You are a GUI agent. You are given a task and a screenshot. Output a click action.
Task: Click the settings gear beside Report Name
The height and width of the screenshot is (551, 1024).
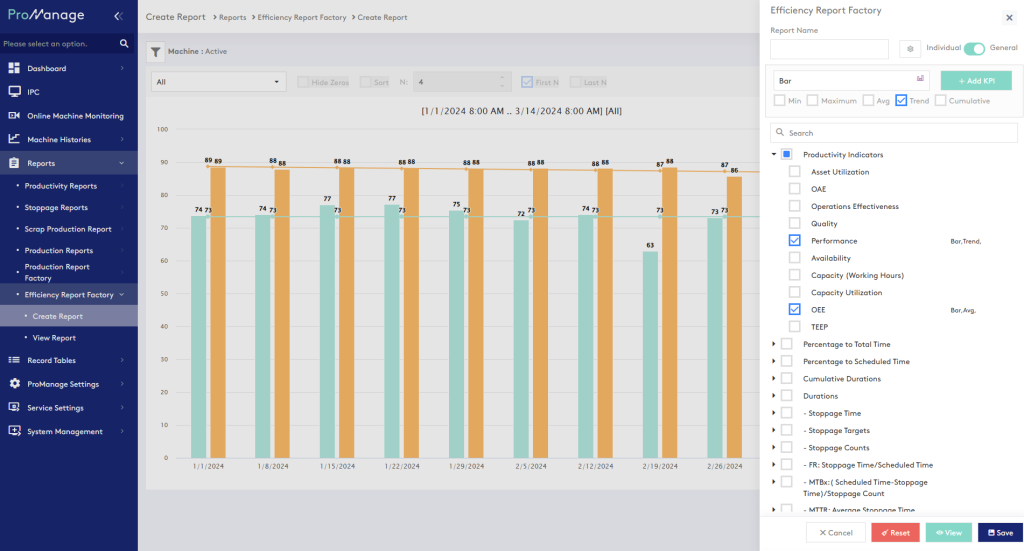click(x=910, y=48)
